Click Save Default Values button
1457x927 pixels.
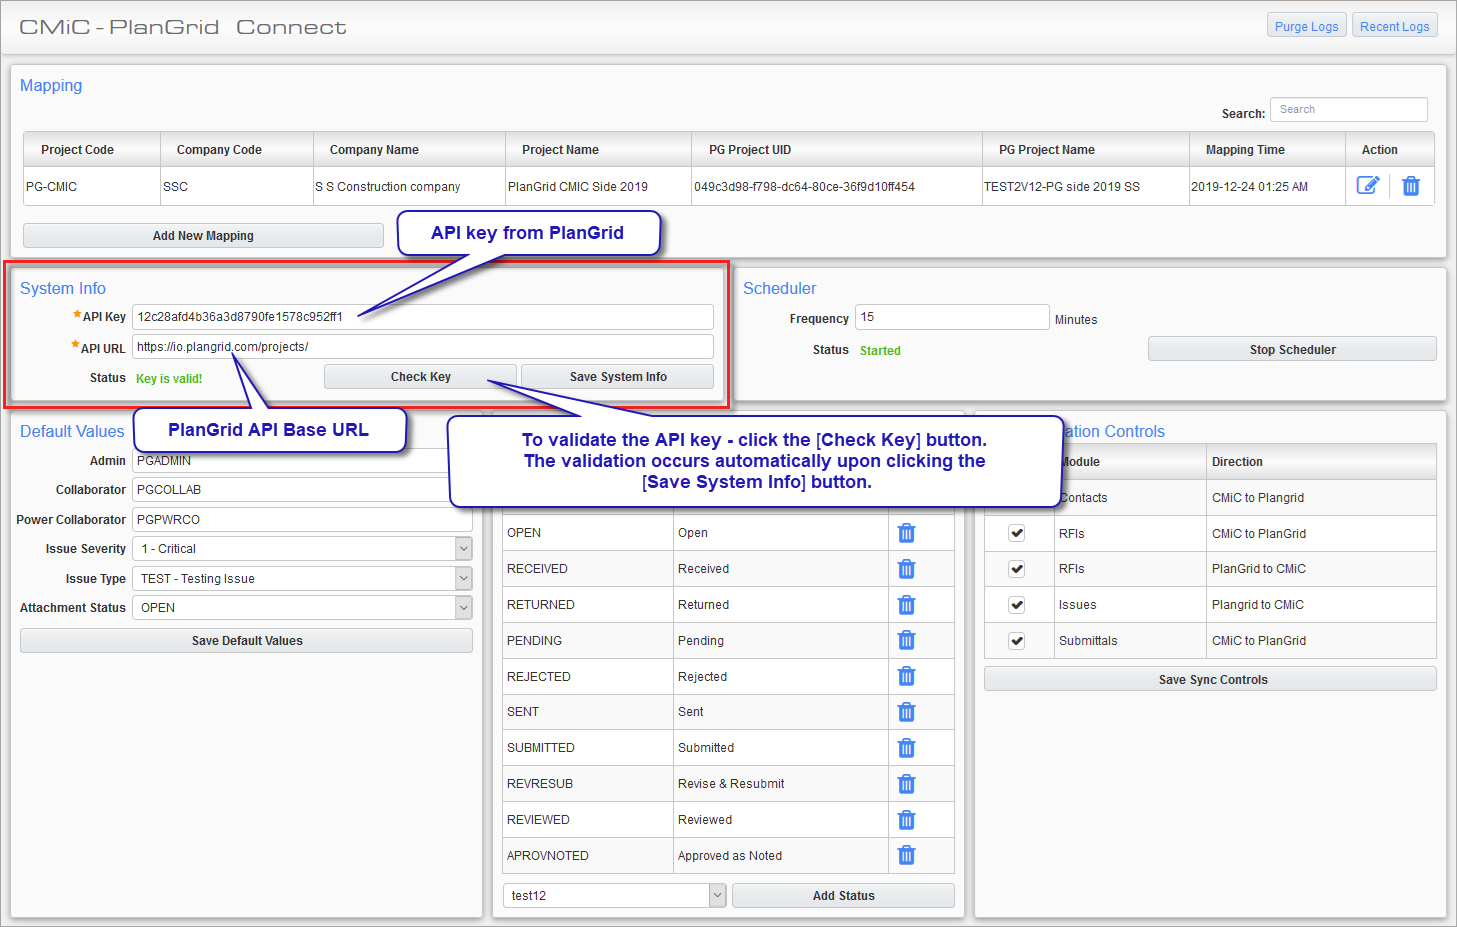tap(246, 640)
